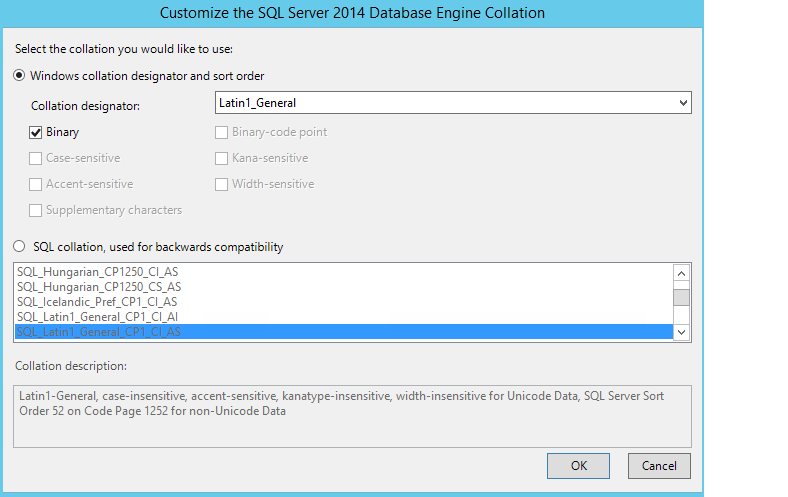The image size is (788, 497).
Task: Uncheck the Binary checkbox
Action: 35,133
